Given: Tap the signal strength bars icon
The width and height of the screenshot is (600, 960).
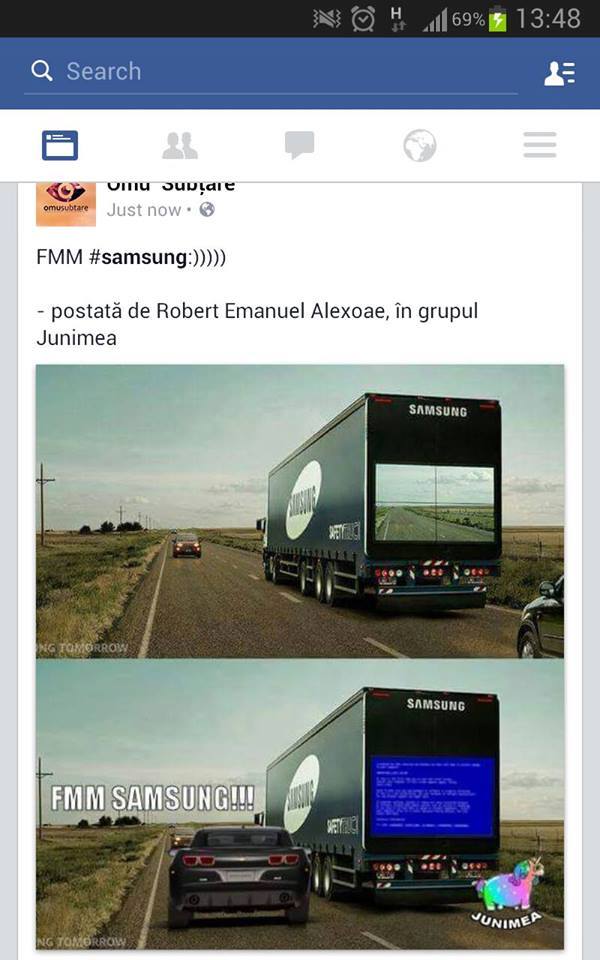Looking at the screenshot, I should coord(435,20).
